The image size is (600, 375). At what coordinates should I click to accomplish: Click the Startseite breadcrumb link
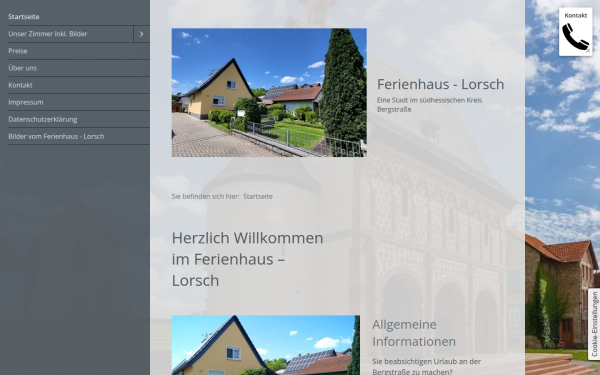point(258,196)
